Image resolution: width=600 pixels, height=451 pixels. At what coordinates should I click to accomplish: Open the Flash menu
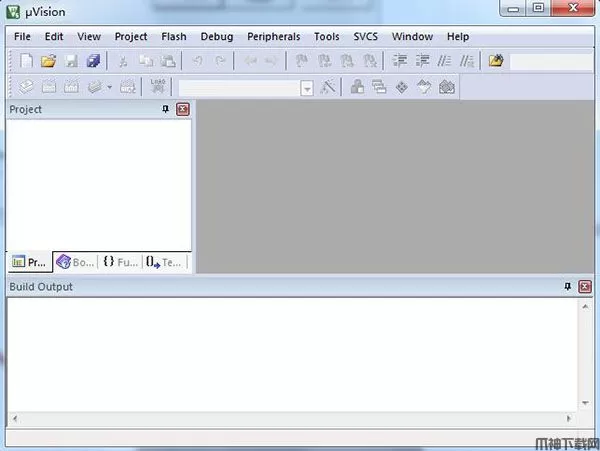[174, 37]
